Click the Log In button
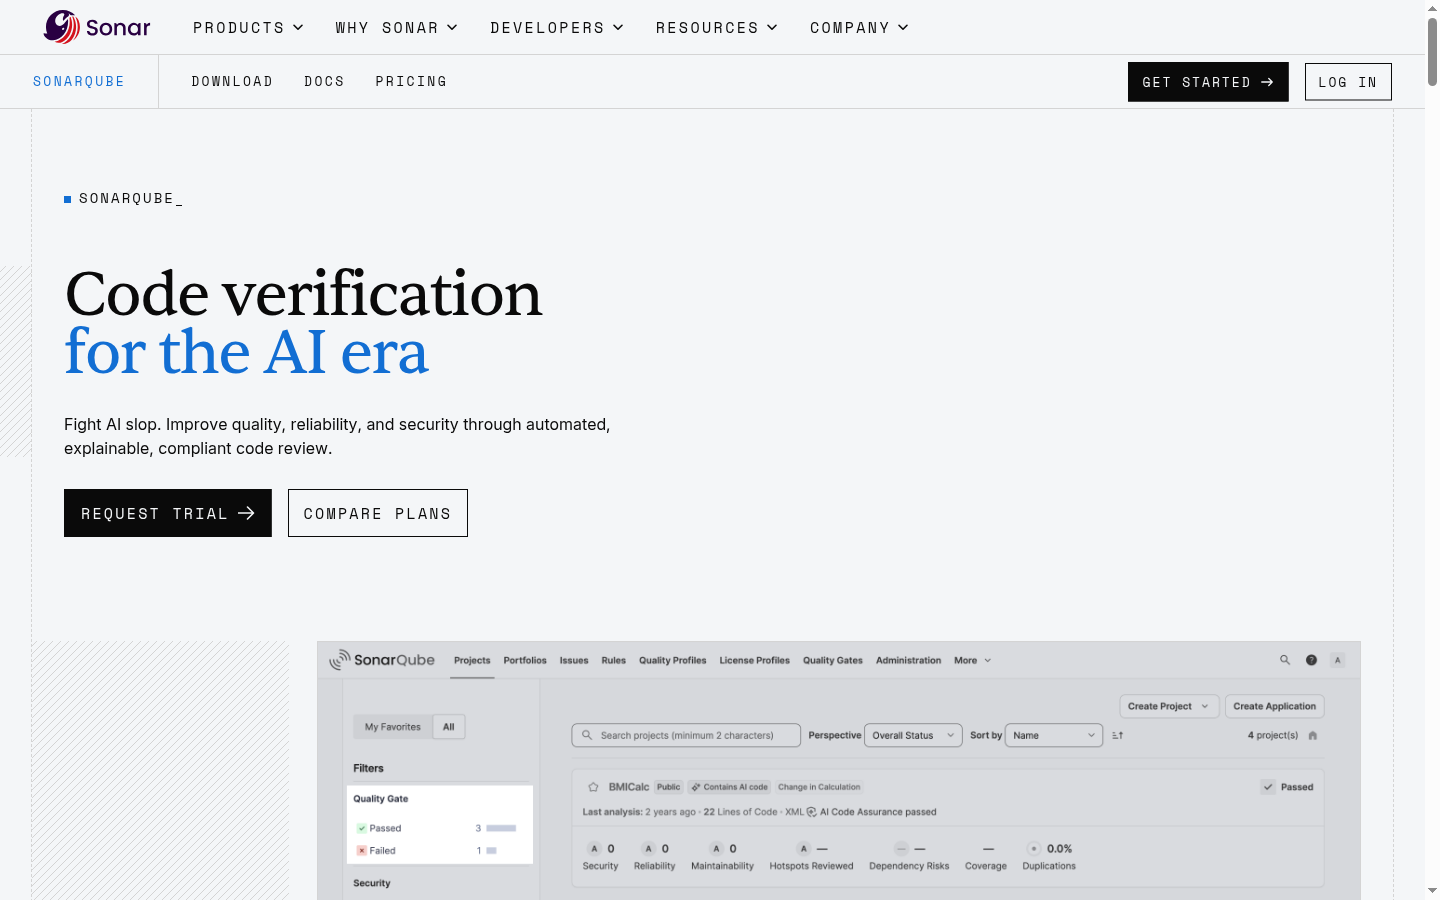The height and width of the screenshot is (900, 1440). (1348, 82)
